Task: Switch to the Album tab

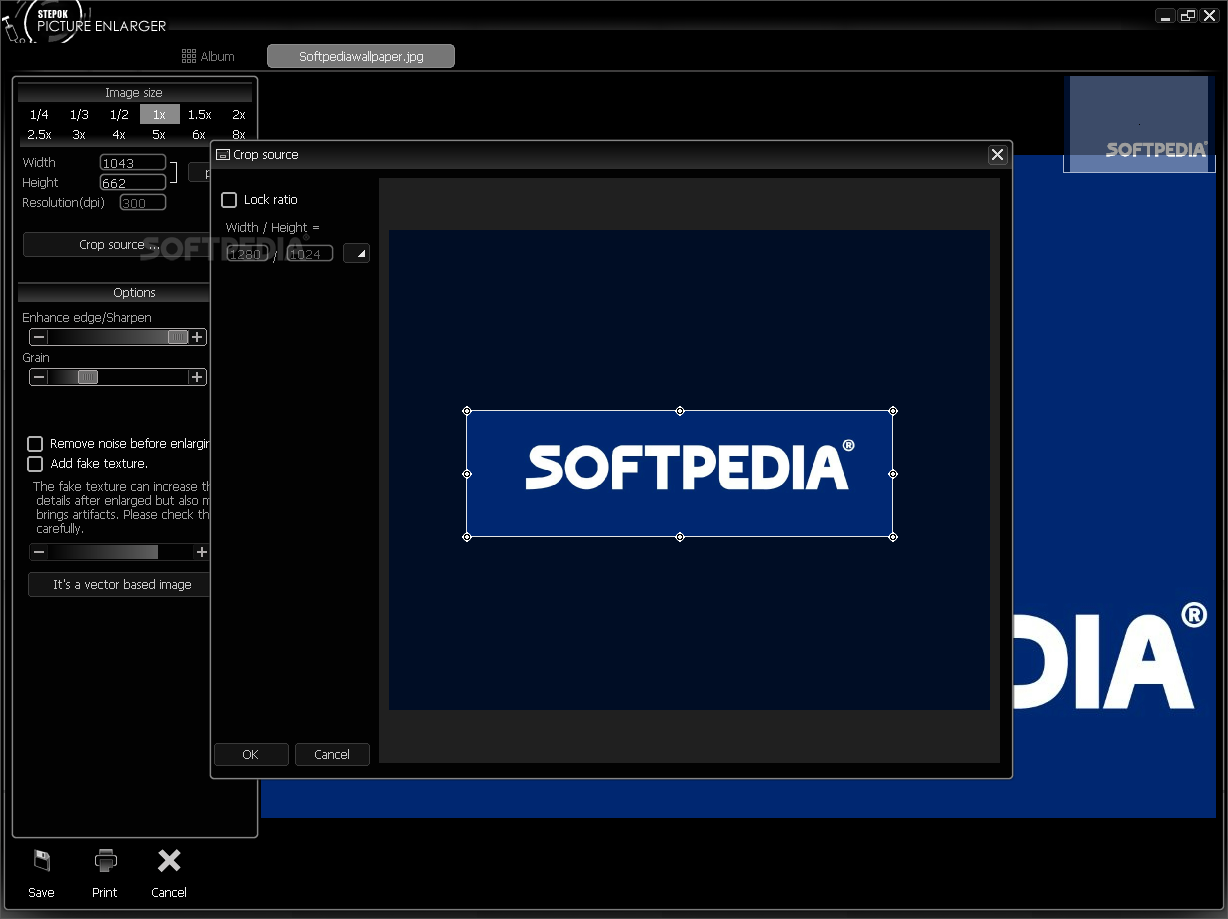Action: click(208, 57)
